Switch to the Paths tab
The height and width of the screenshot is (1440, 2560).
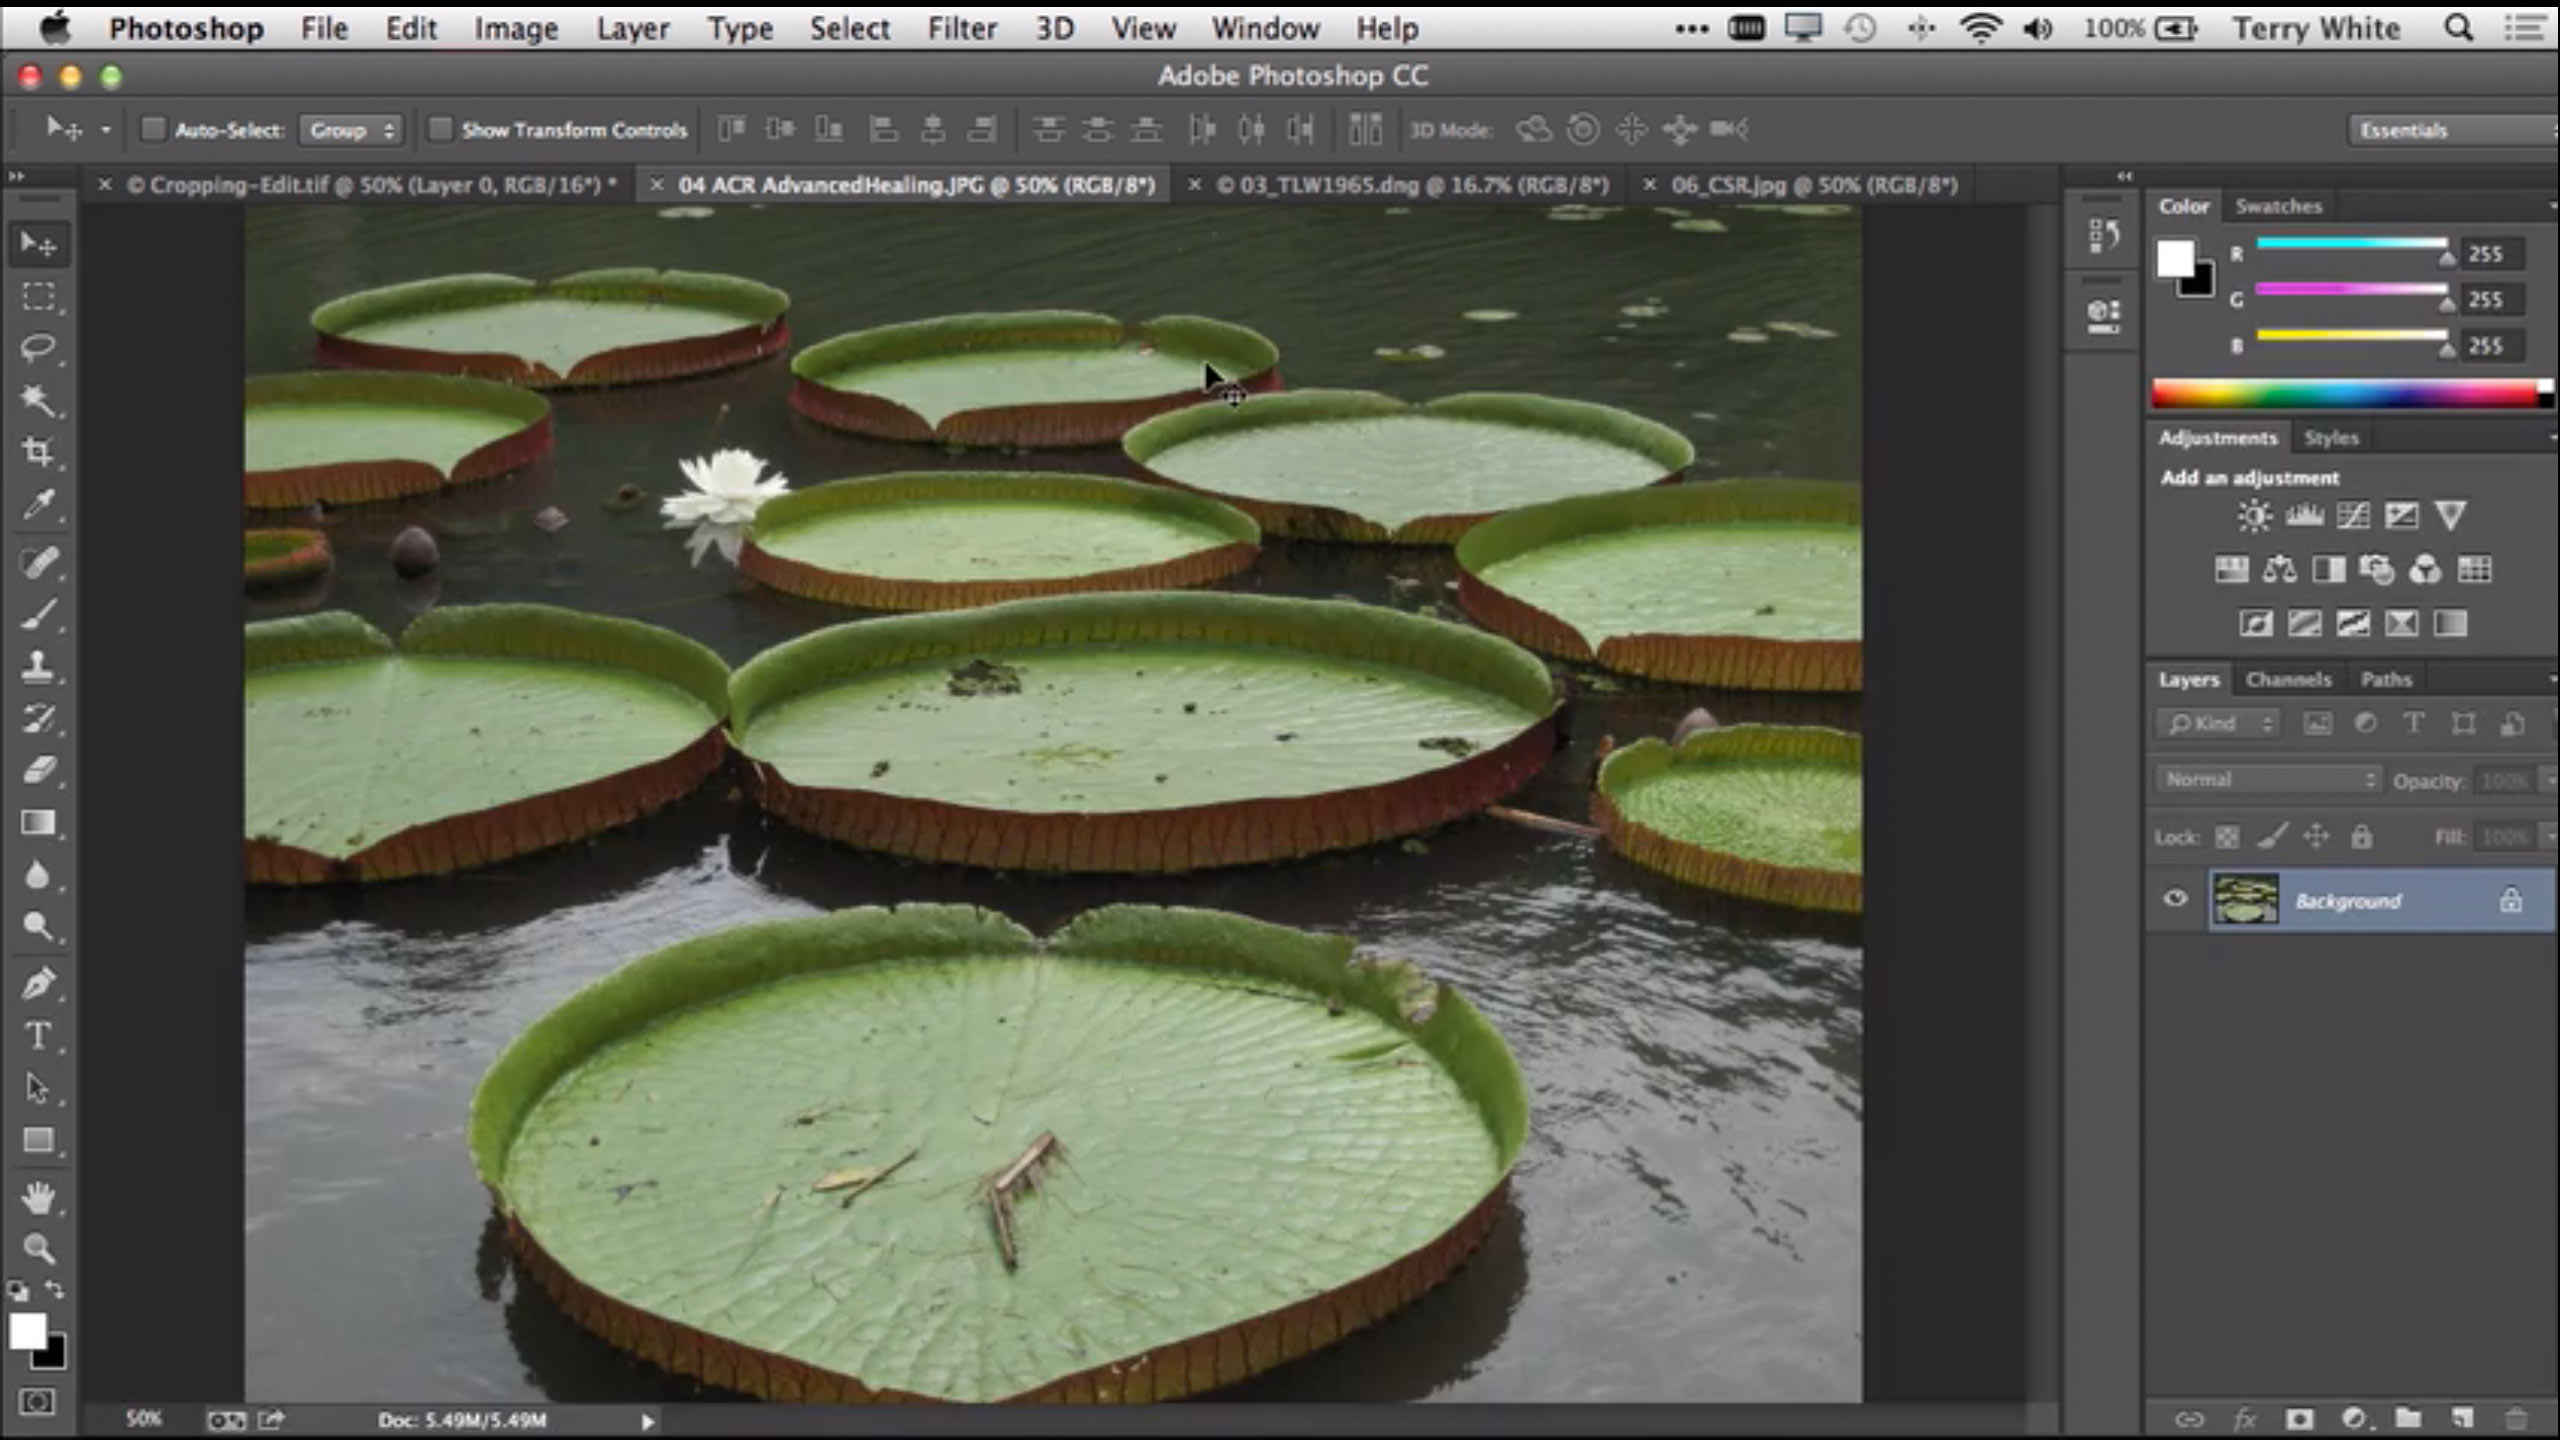[x=2386, y=680]
